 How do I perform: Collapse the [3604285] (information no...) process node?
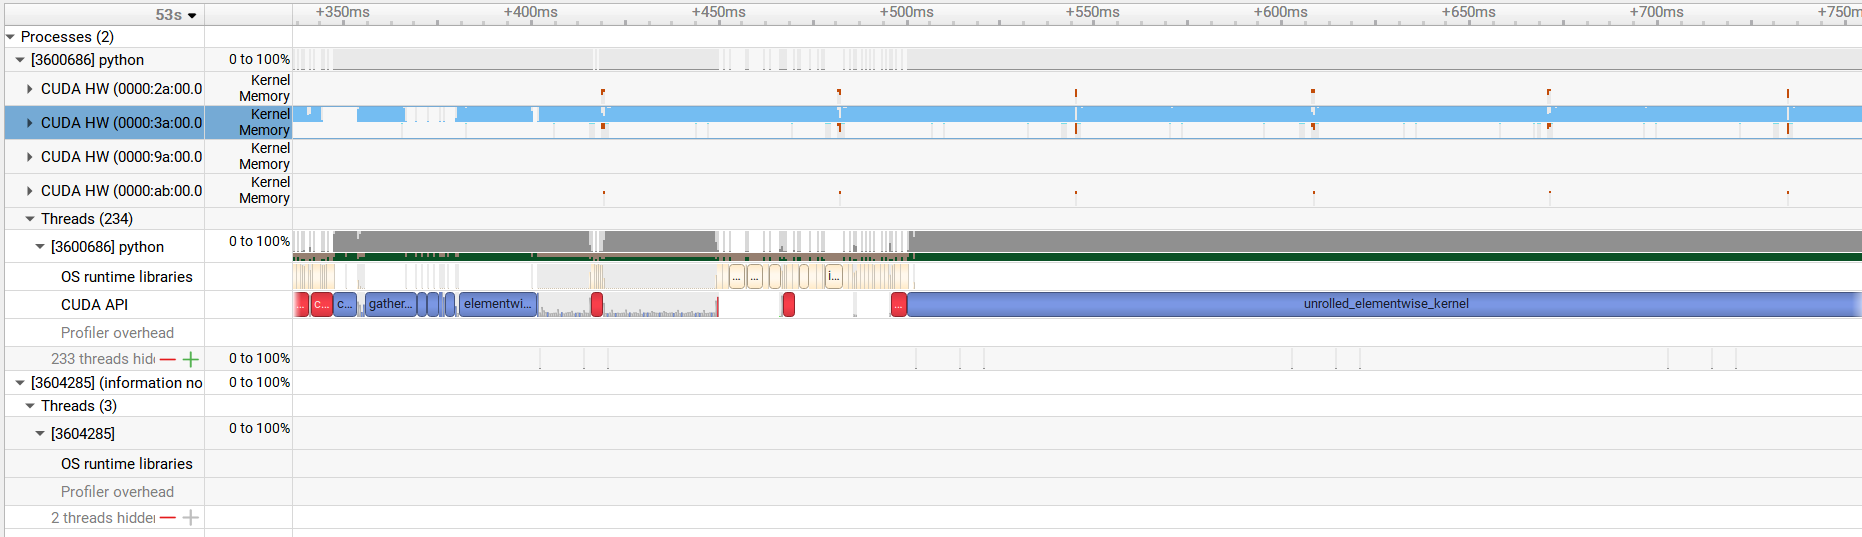(x=20, y=383)
